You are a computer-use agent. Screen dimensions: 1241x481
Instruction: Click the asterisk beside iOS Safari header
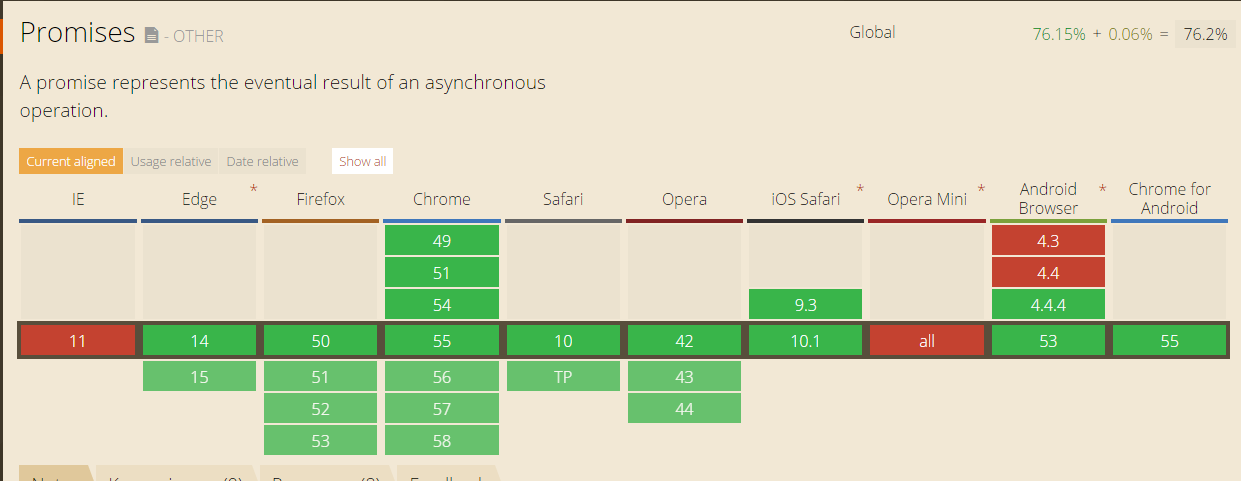(x=860, y=188)
